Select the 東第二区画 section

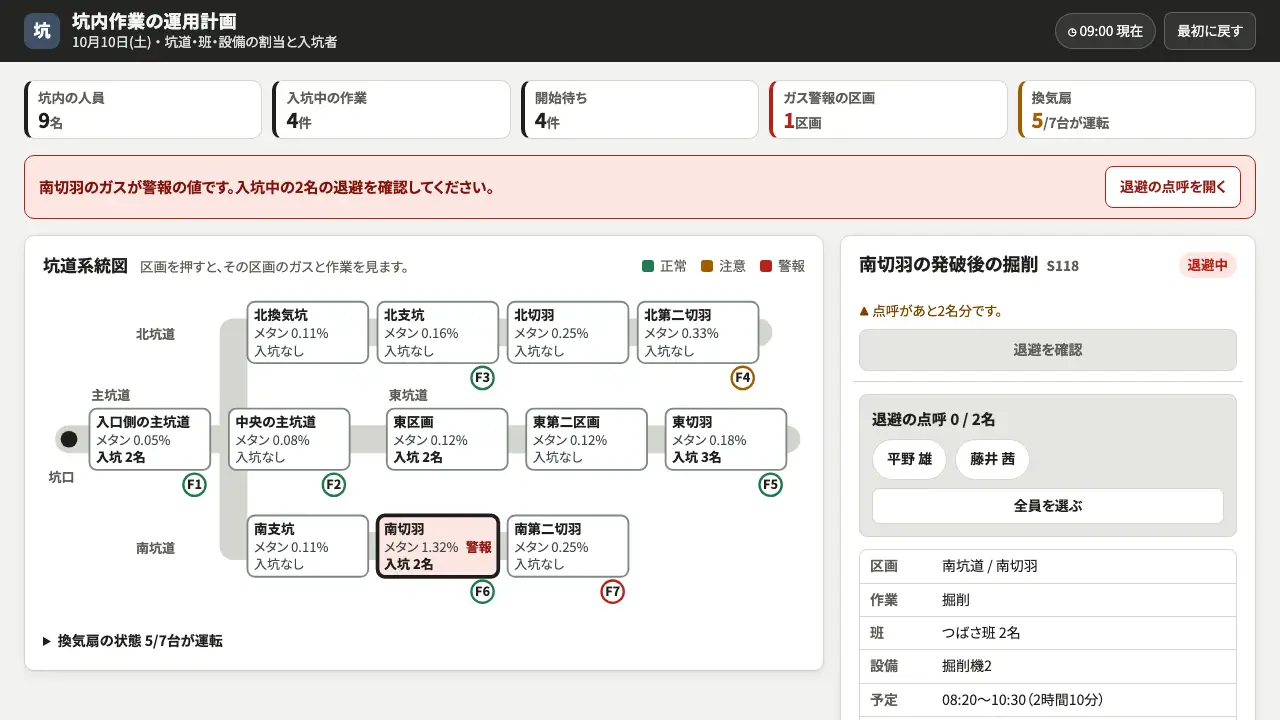tap(586, 439)
